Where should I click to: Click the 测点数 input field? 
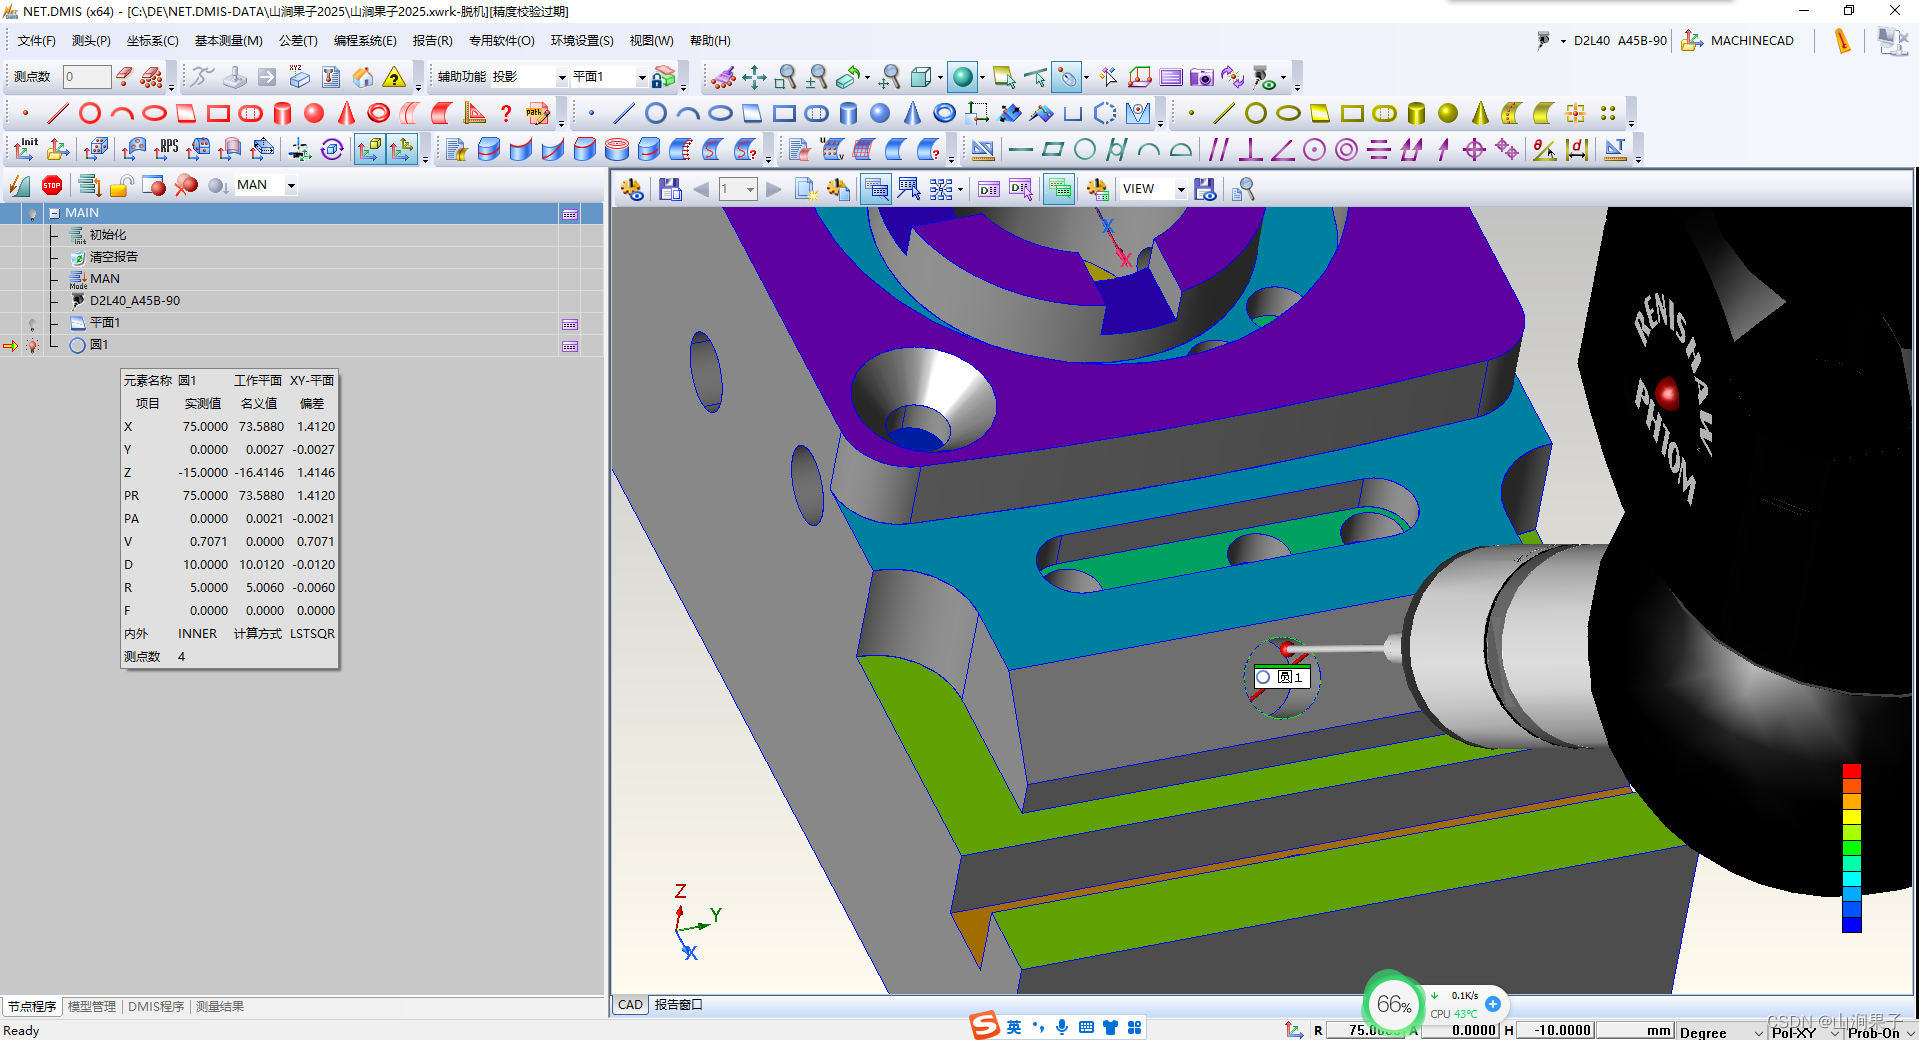87,77
